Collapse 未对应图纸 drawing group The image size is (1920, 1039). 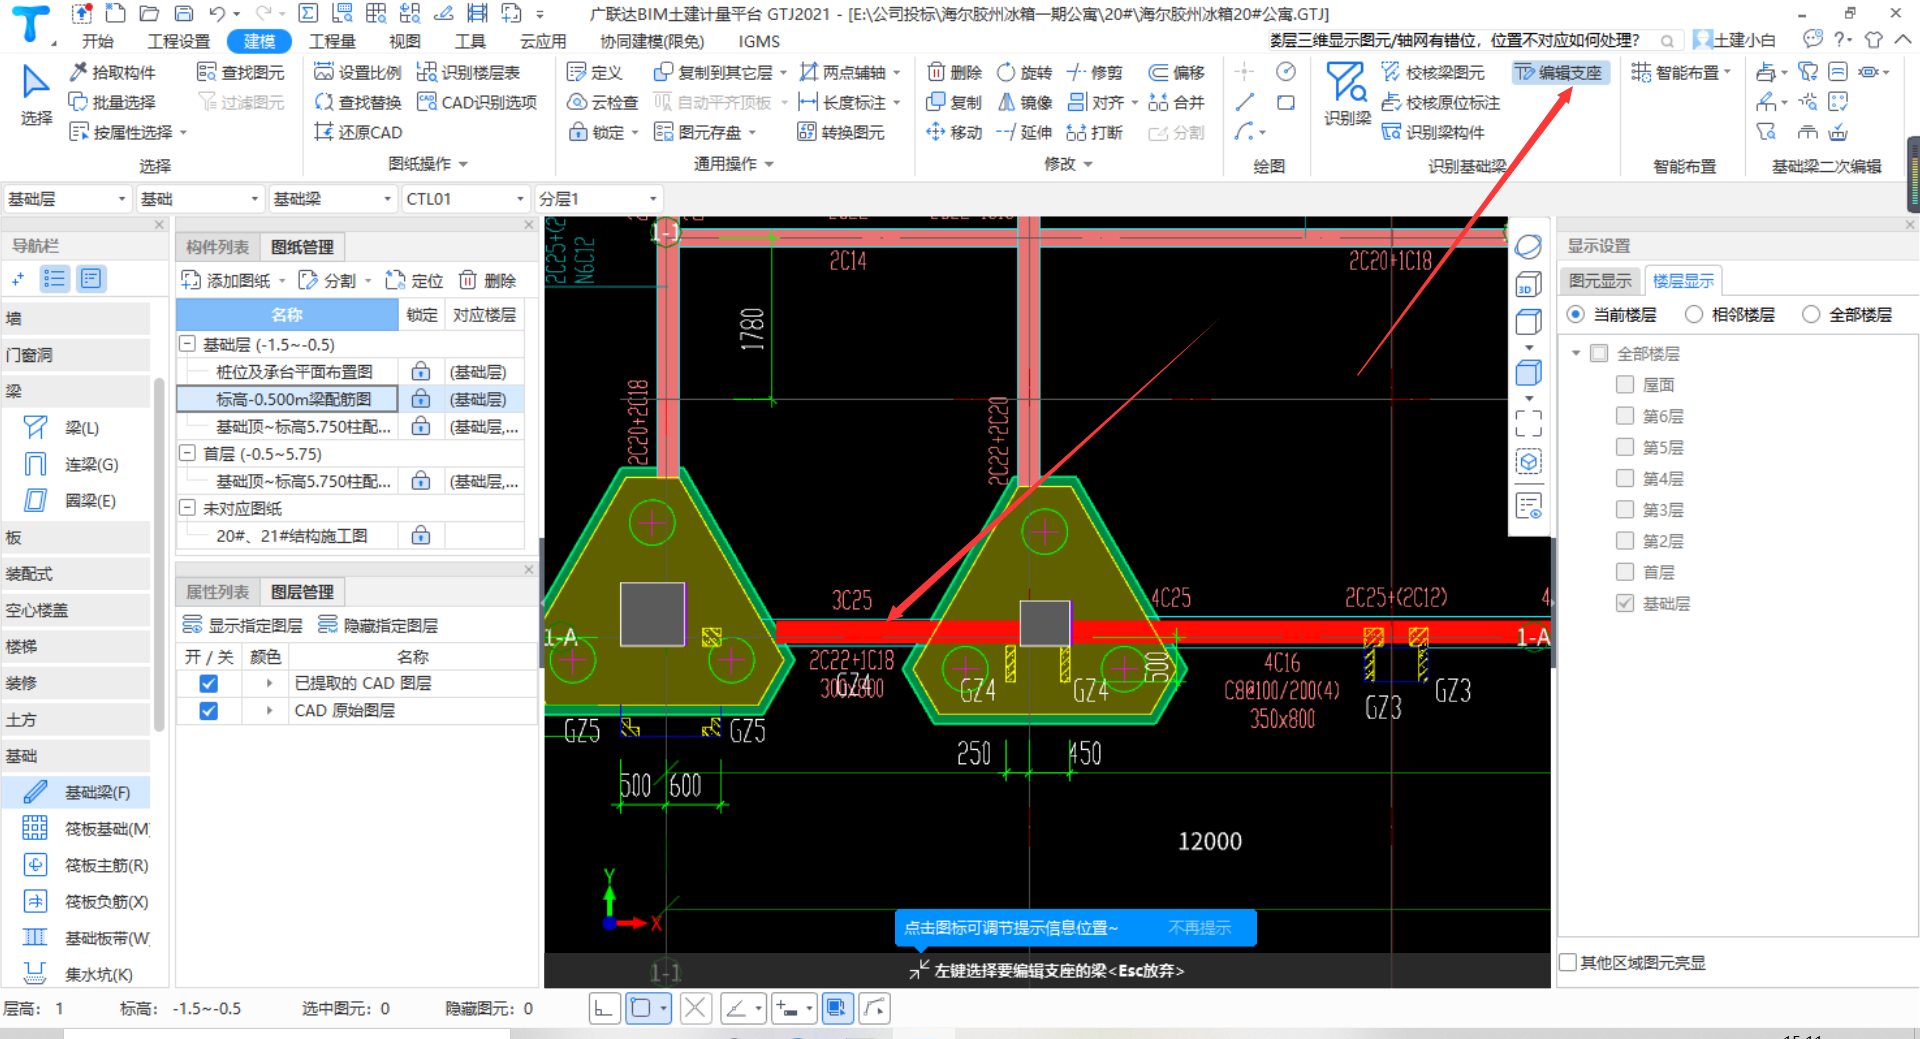pyautogui.click(x=187, y=508)
